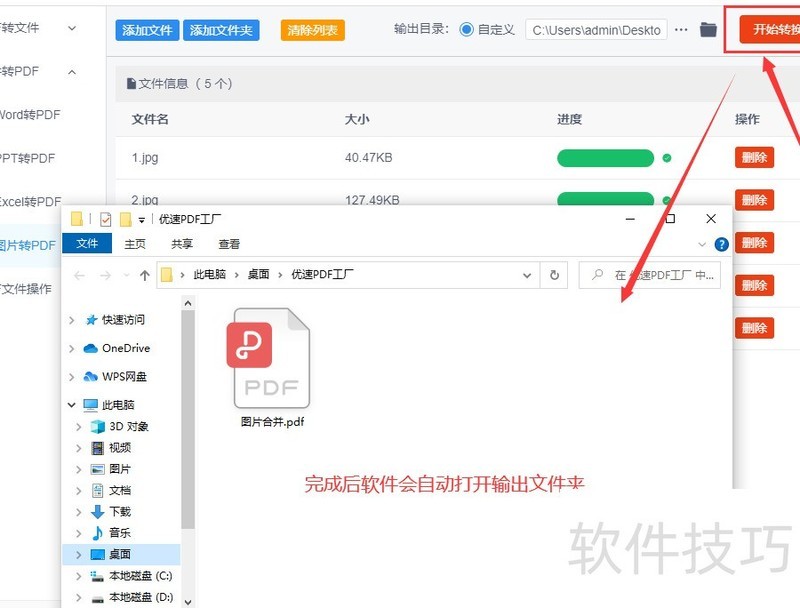Switch to the 主页 ribbon tab
The image size is (800, 608).
(x=135, y=243)
